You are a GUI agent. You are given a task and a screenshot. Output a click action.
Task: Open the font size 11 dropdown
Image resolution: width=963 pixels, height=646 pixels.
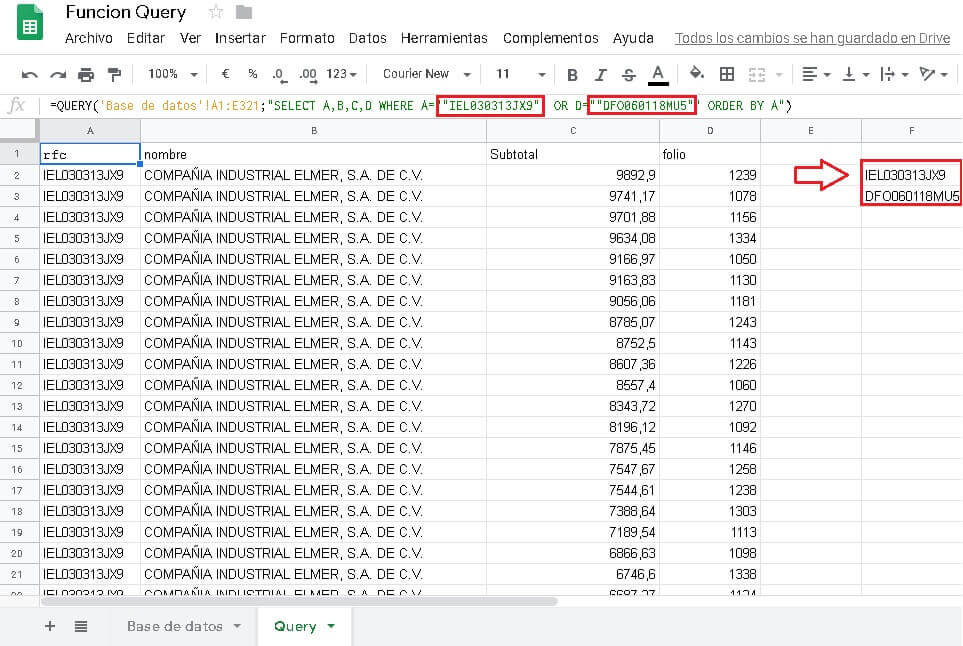tap(521, 74)
